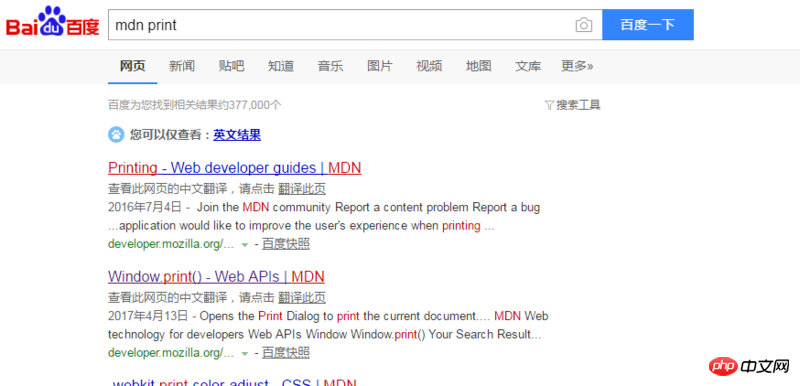Open the 贴吧 tab
Image resolution: width=800 pixels, height=386 pixels.
232,66
